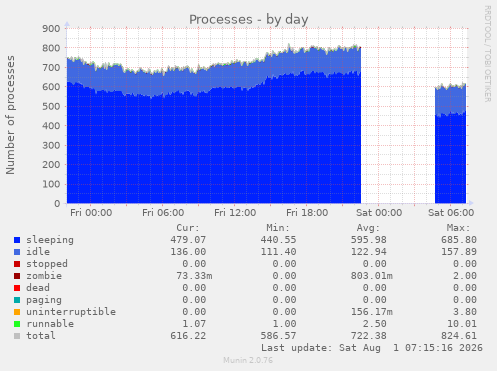The height and width of the screenshot is (371, 497).
Task: Click the 'paging' legend label
Action: [x=44, y=300]
